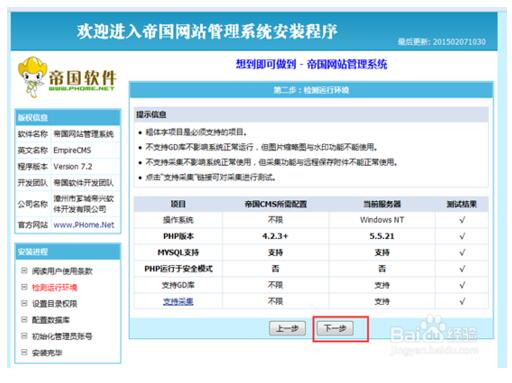Click the EmpireCMS English name value
Screen dimensions: 512x383
tap(72, 150)
